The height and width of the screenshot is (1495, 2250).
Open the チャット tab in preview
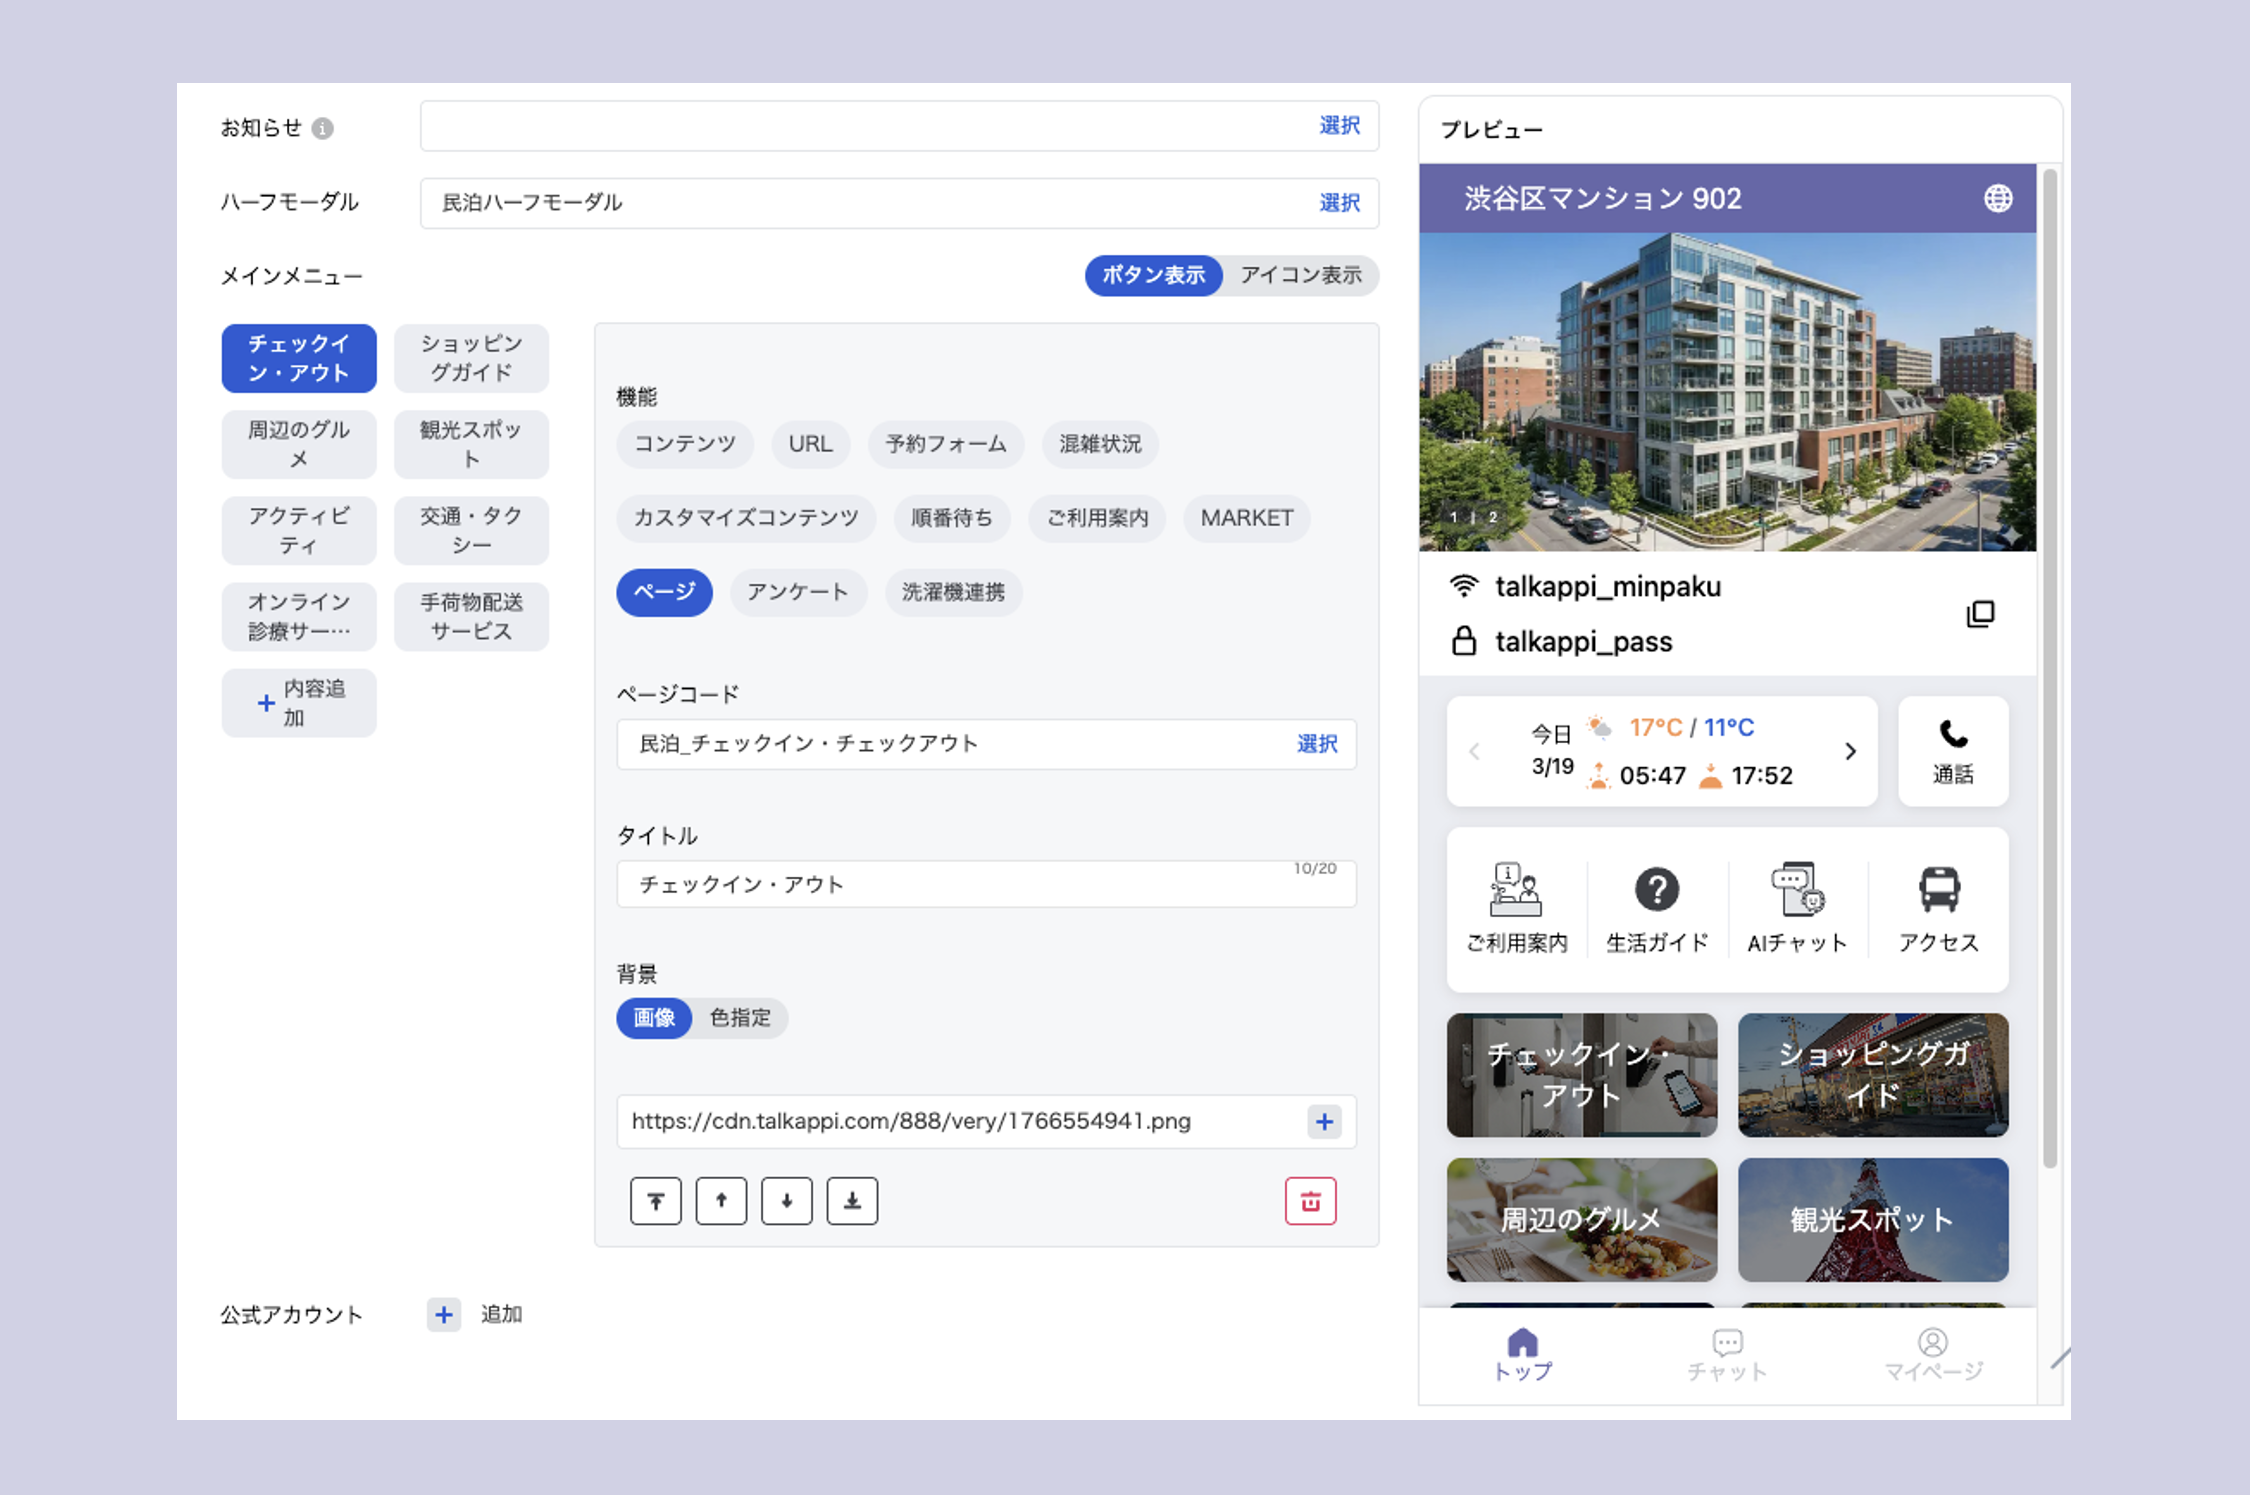pos(1727,1355)
